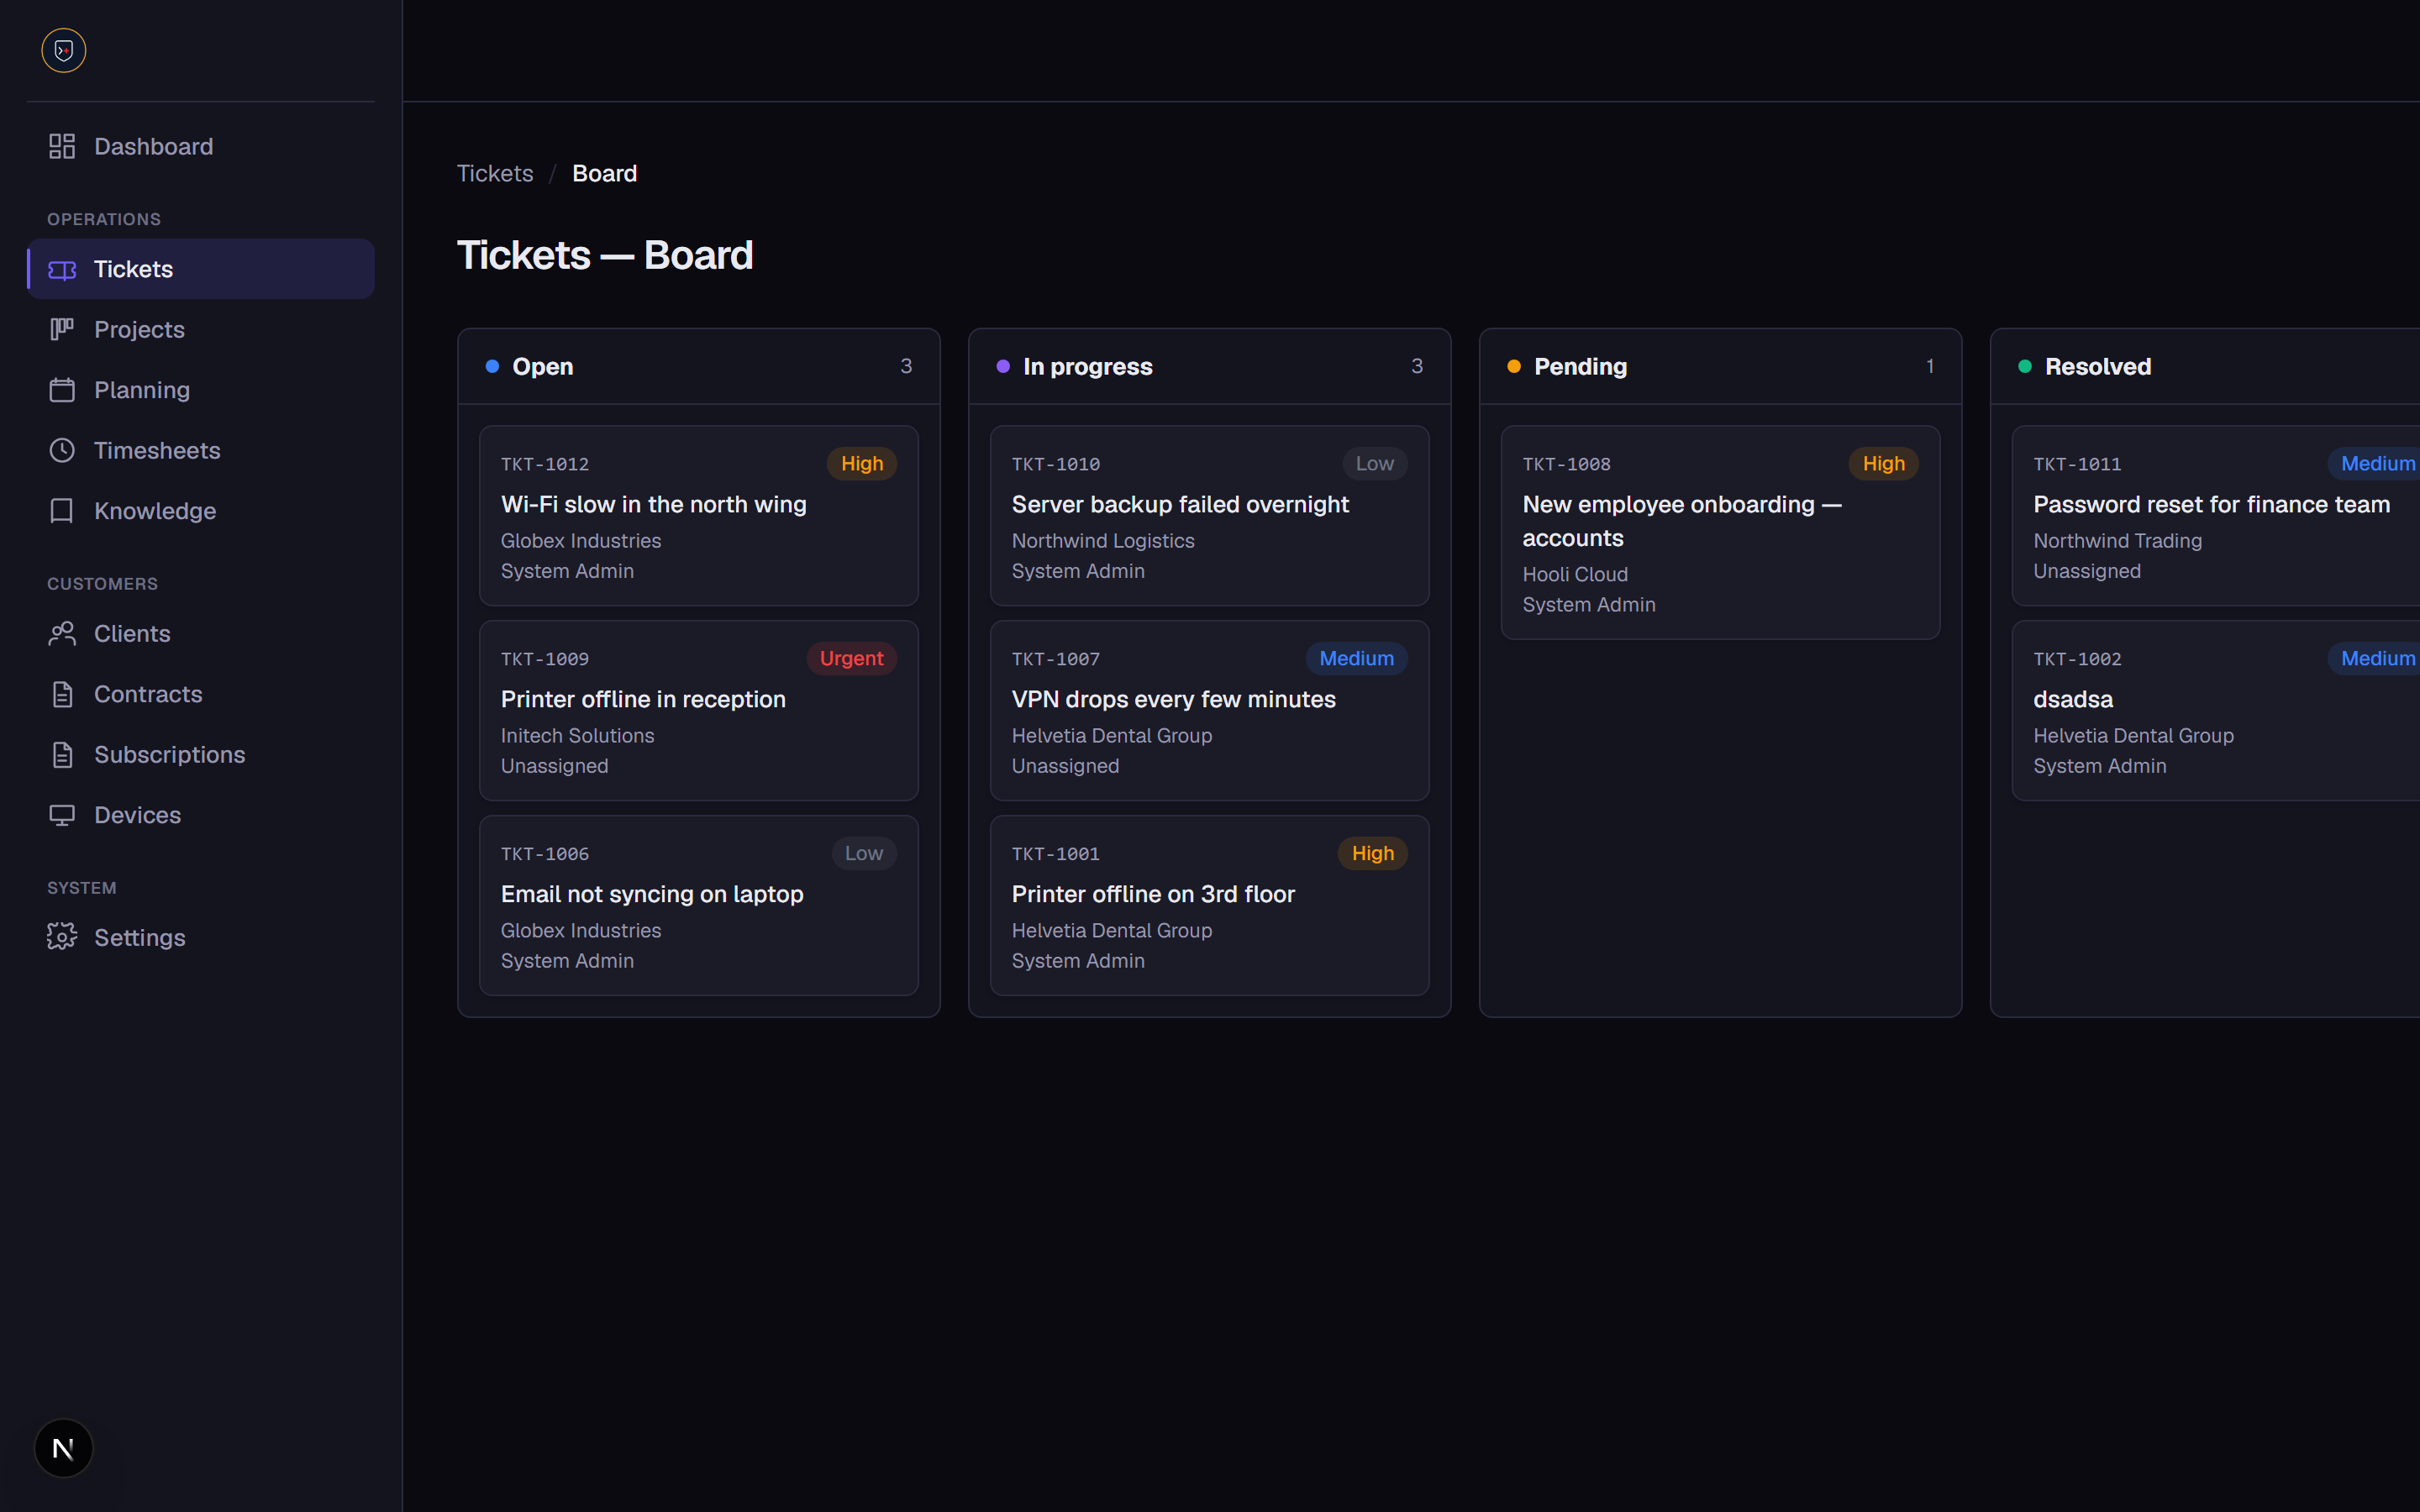
Task: Click ticket ID TKT-1008
Action: click(1567, 464)
